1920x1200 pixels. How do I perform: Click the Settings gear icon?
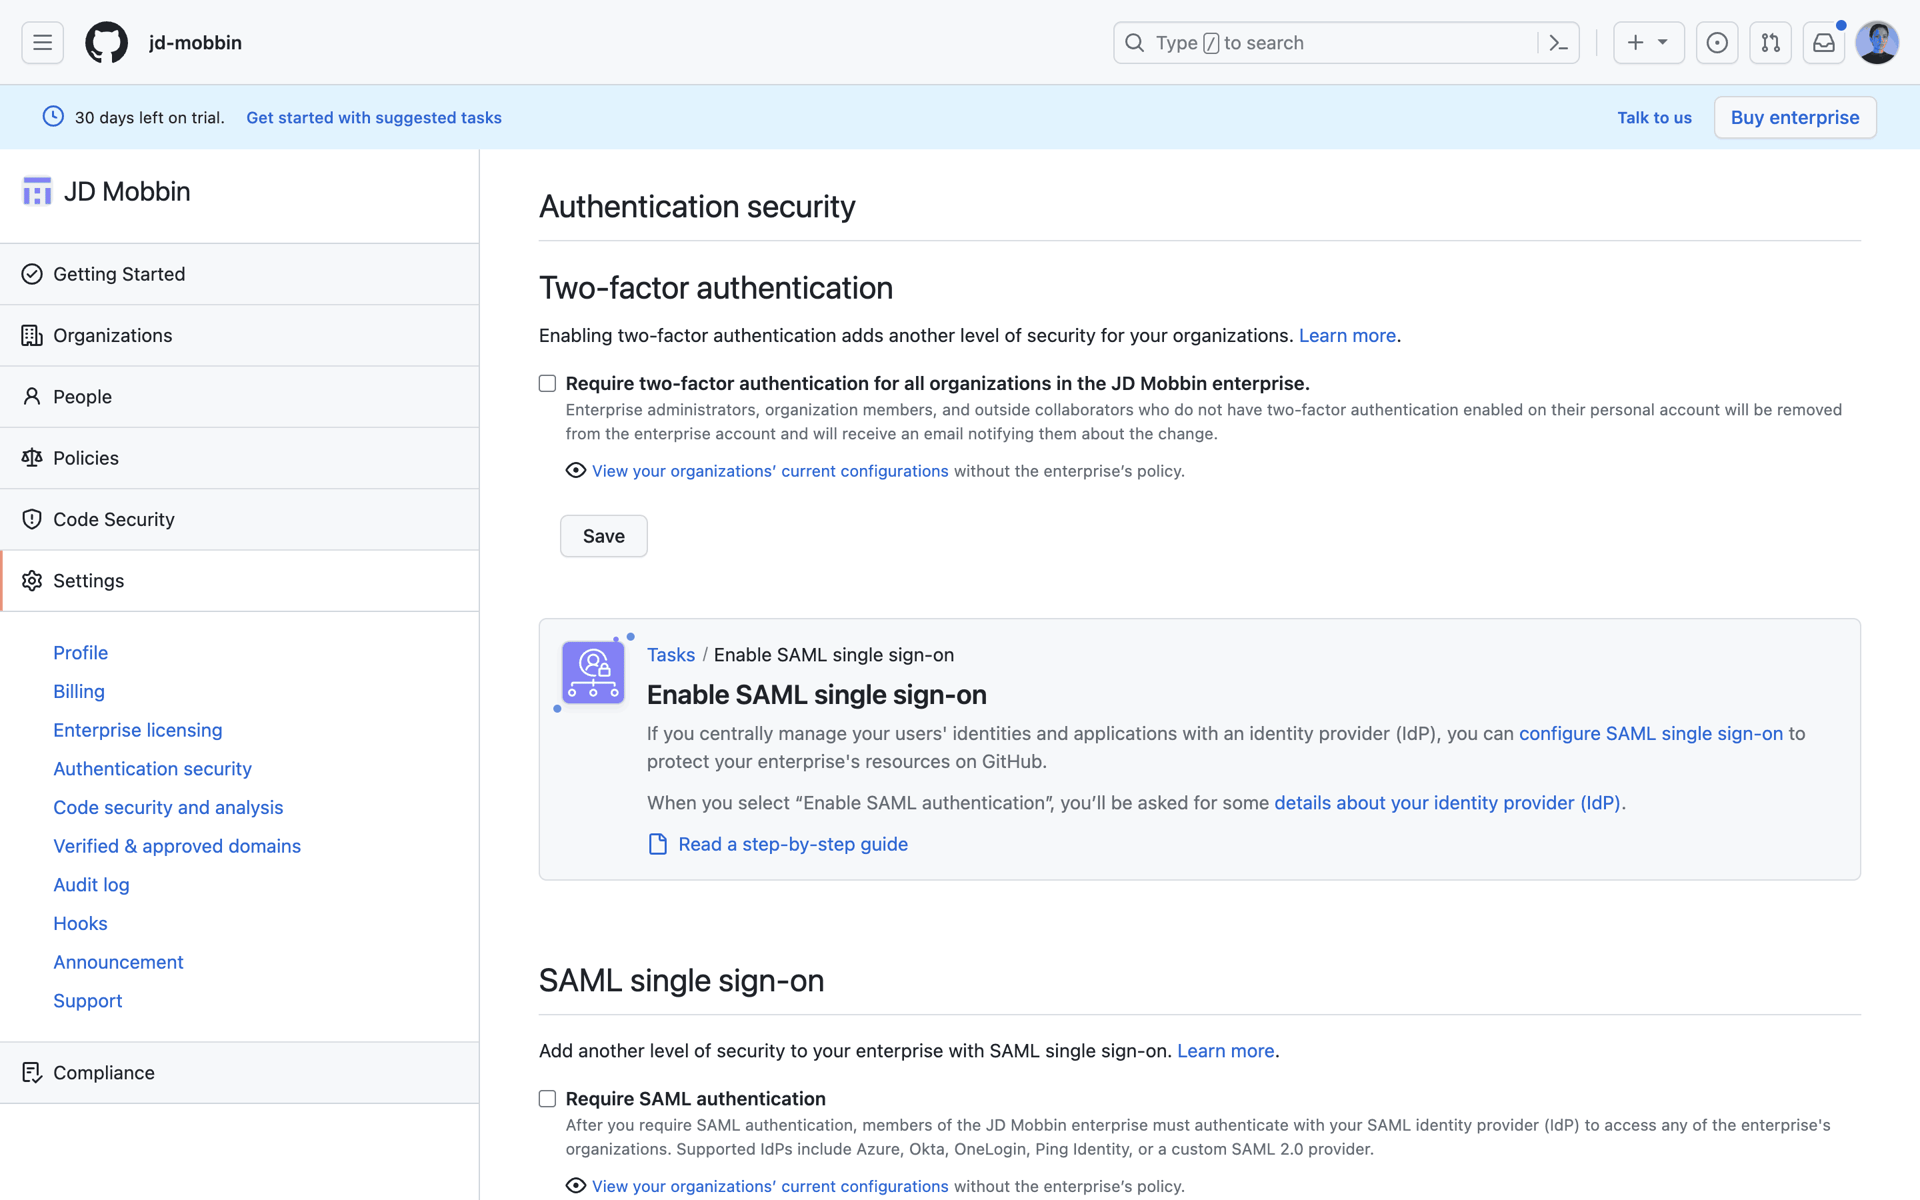(32, 581)
